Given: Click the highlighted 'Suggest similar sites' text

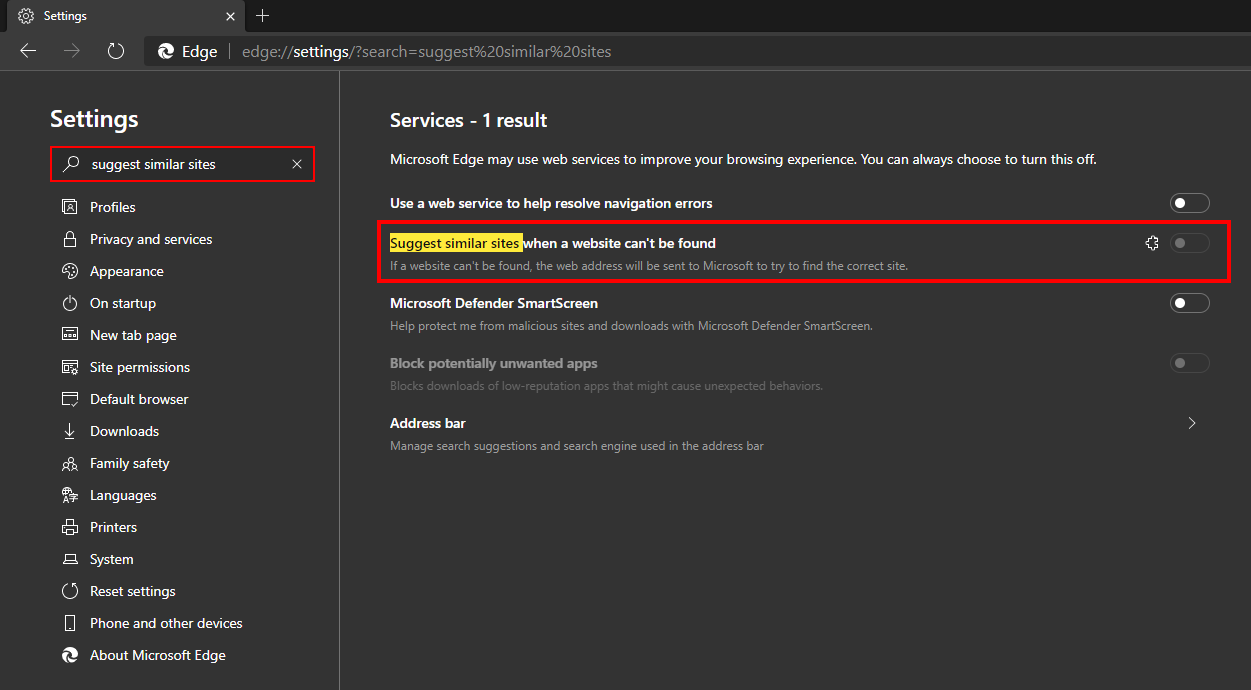Looking at the screenshot, I should coord(456,243).
